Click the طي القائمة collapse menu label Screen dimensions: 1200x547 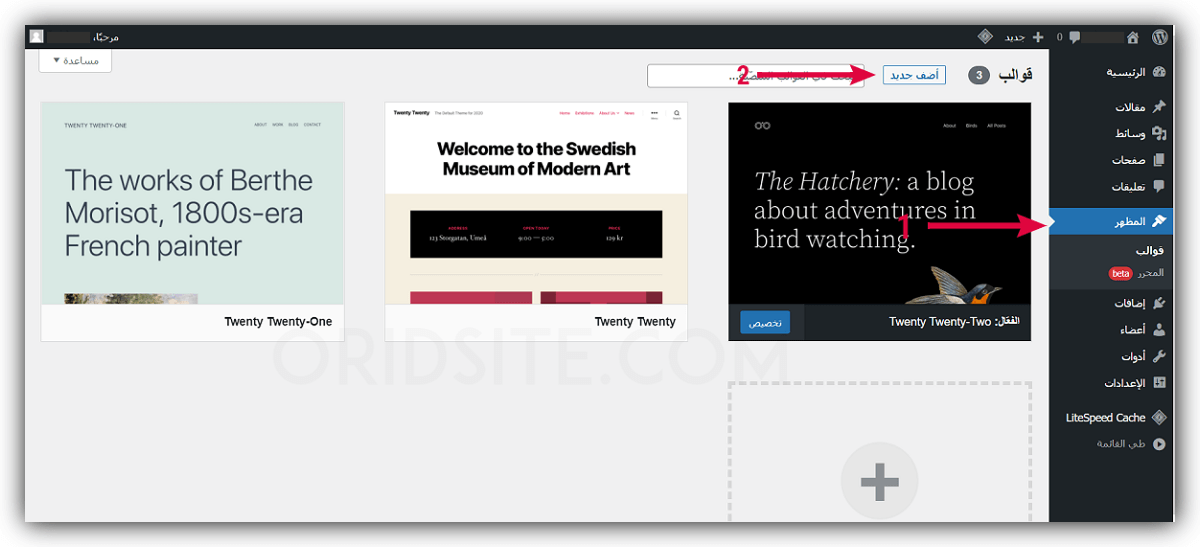(1121, 444)
